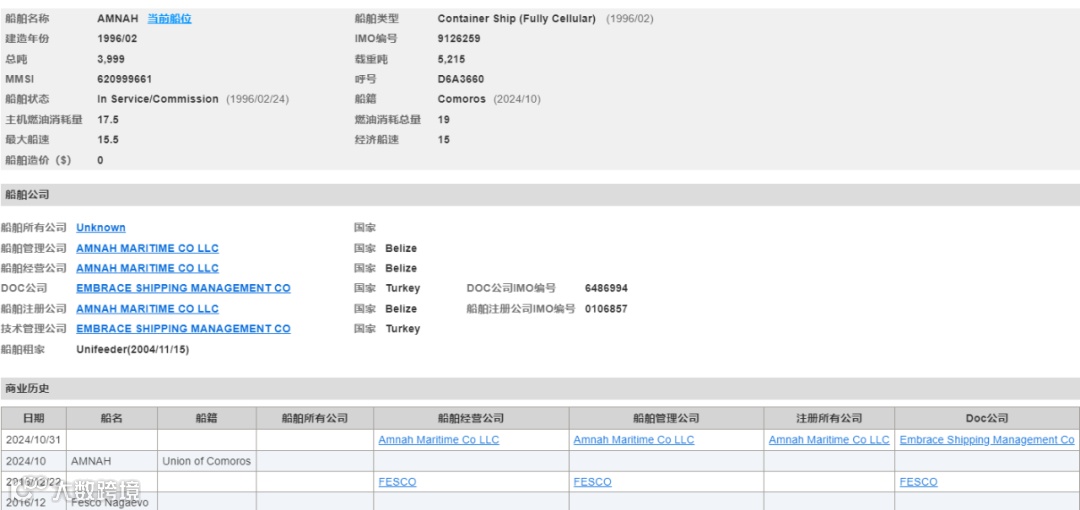The width and height of the screenshot is (1080, 510).
Task: Open FESCO link under 船舶管理公司 column
Action: click(592, 482)
